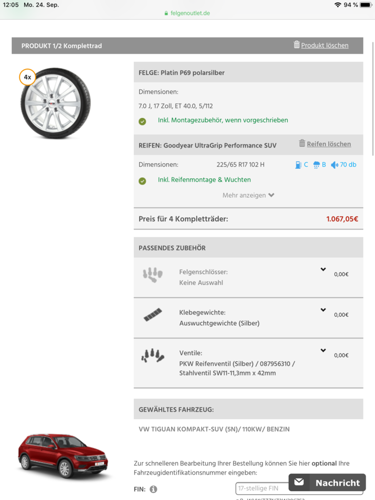Click the 70 db noise rating icon
This screenshot has width=375, height=500.
334,165
